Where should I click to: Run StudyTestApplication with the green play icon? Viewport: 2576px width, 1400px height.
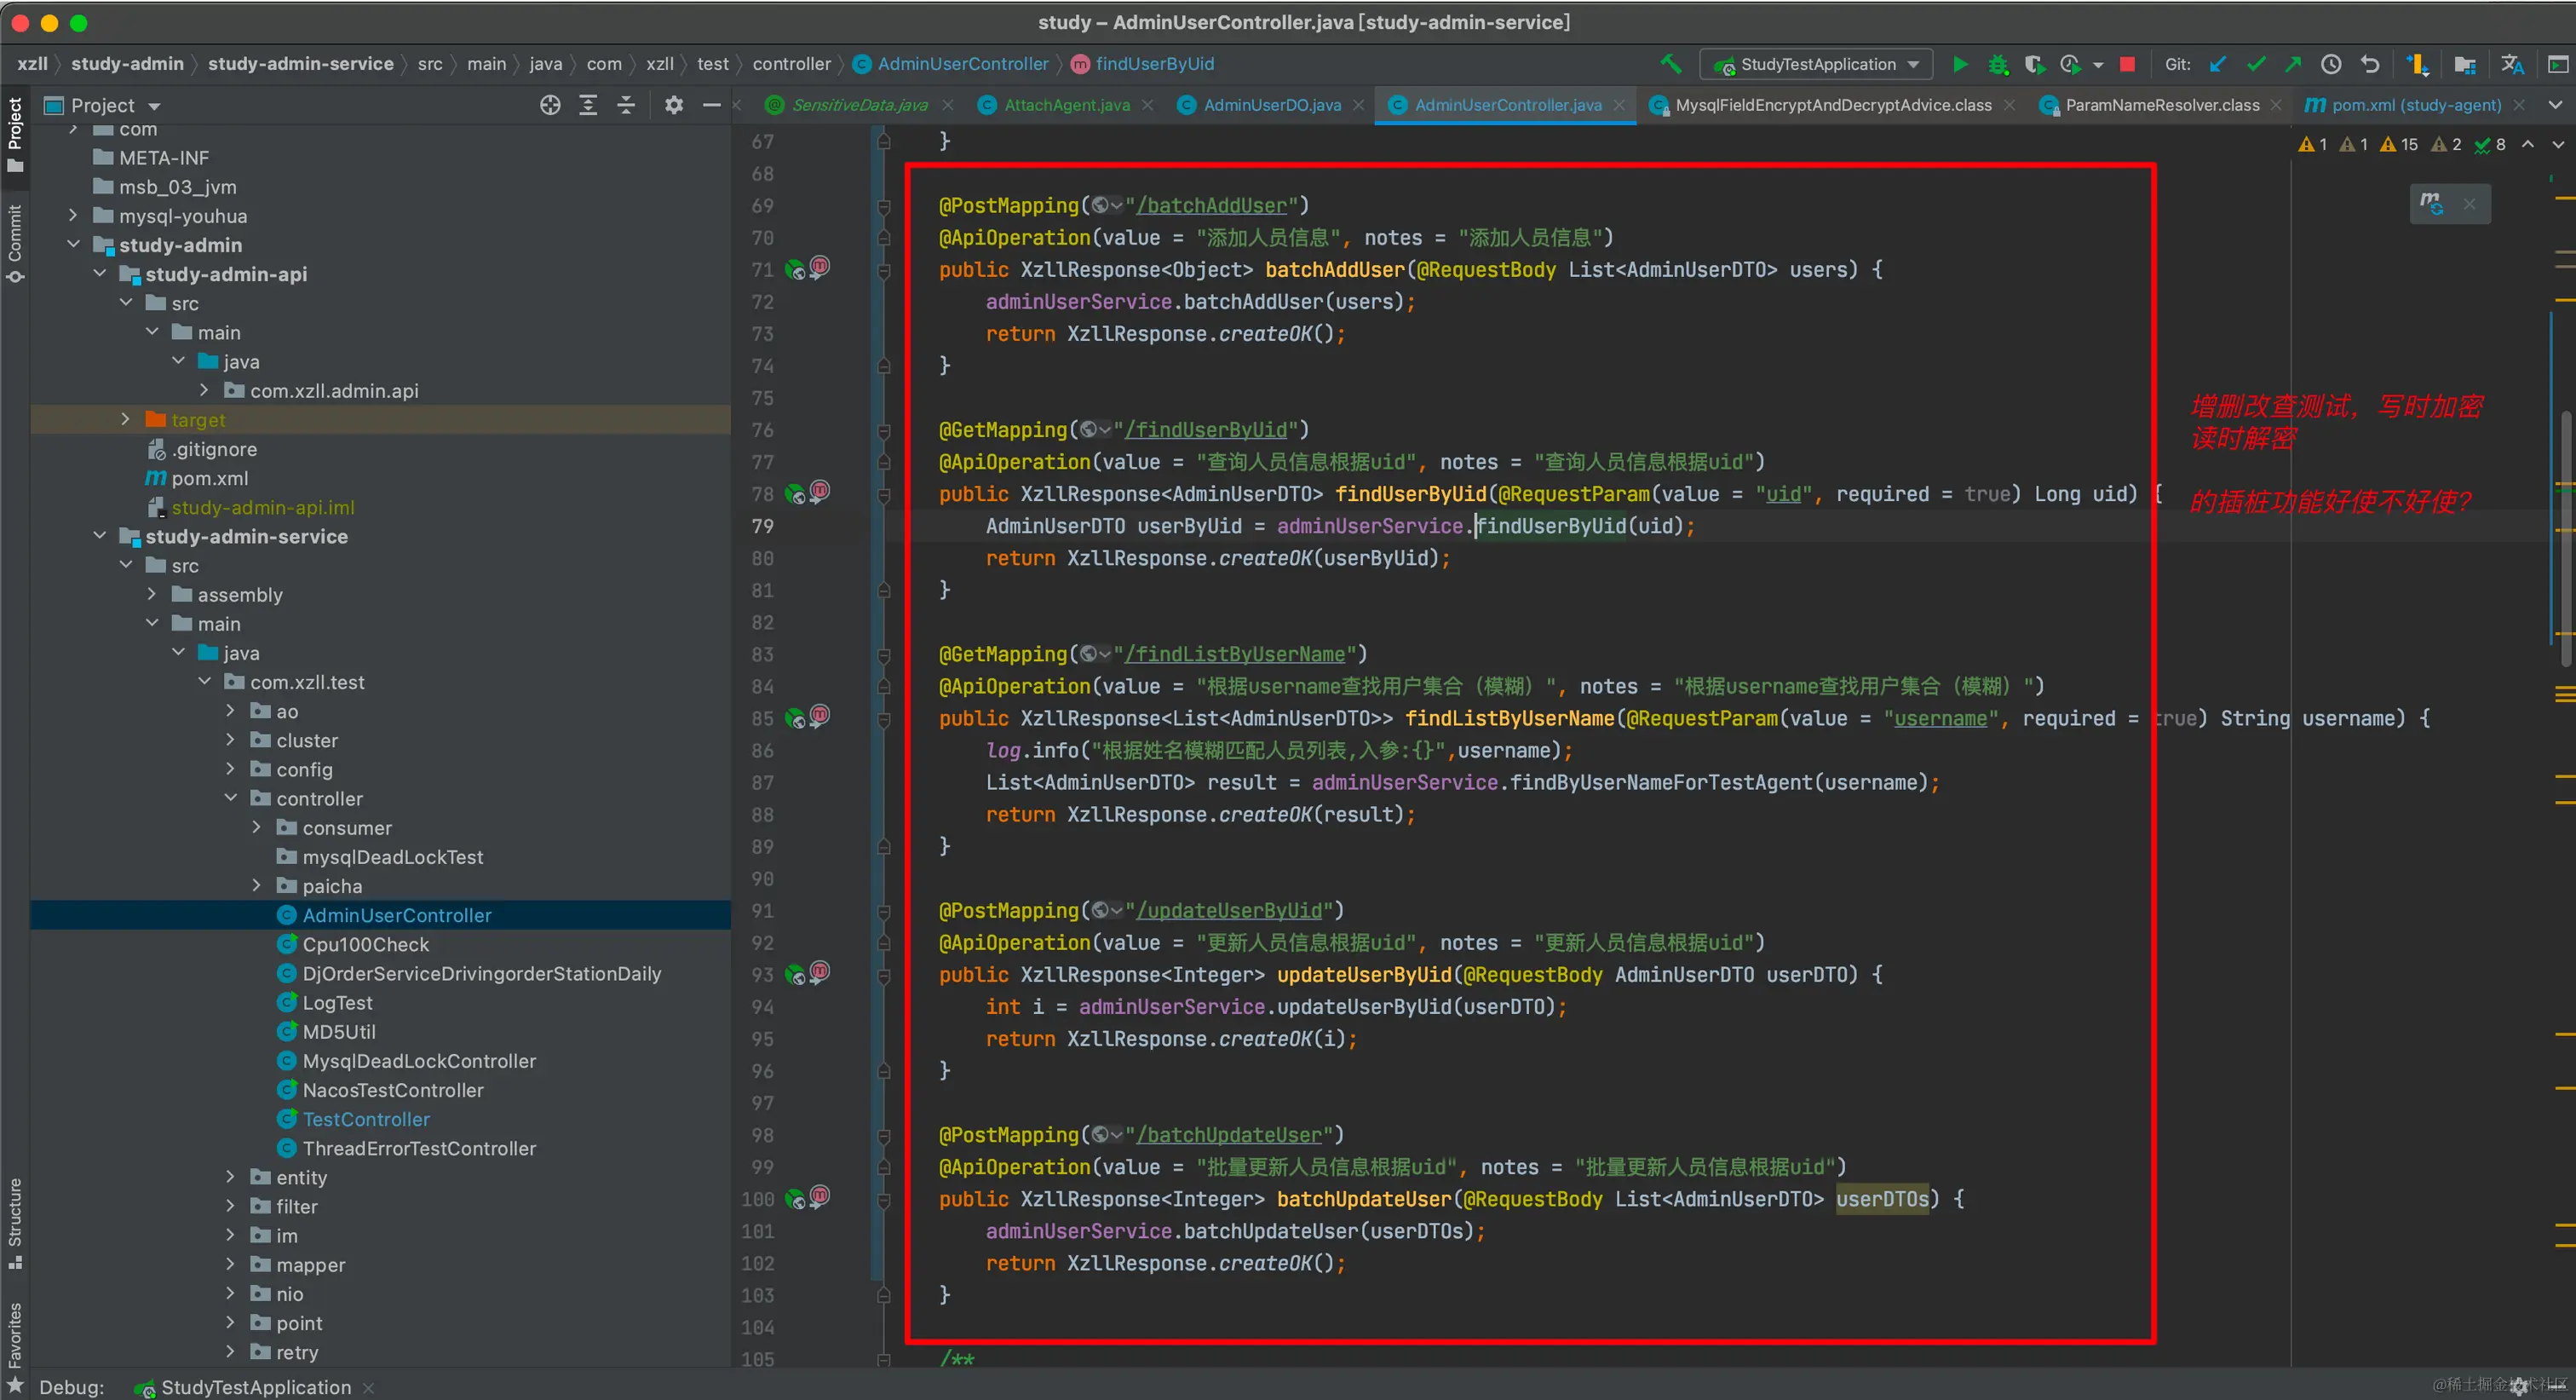pyautogui.click(x=1960, y=64)
